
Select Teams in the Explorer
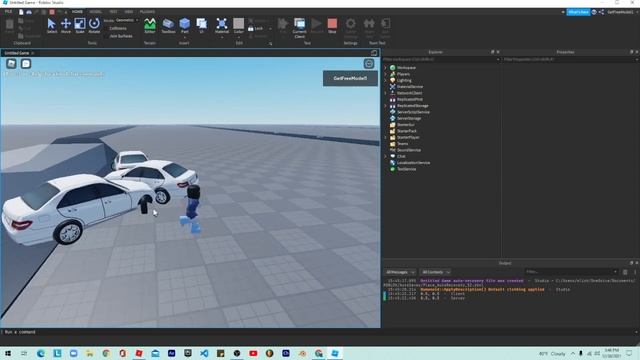[x=402, y=144]
